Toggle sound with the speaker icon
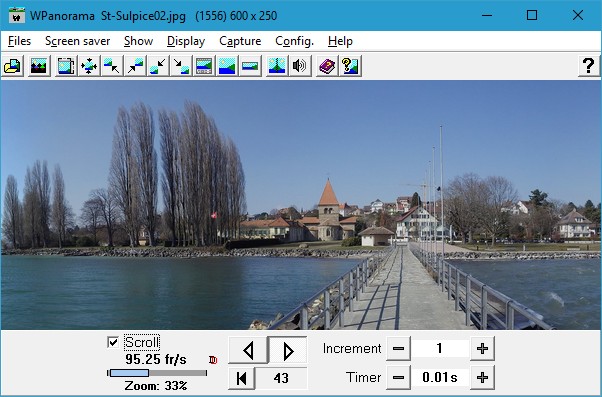602x397 pixels. tap(300, 66)
